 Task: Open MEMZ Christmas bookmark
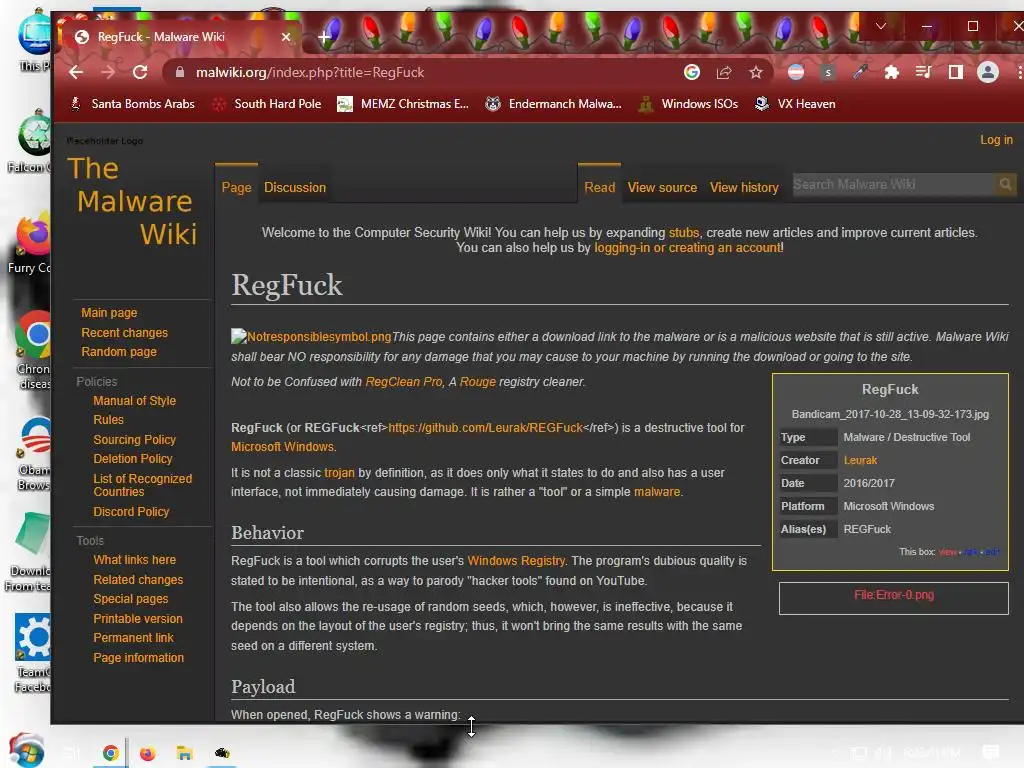403,104
